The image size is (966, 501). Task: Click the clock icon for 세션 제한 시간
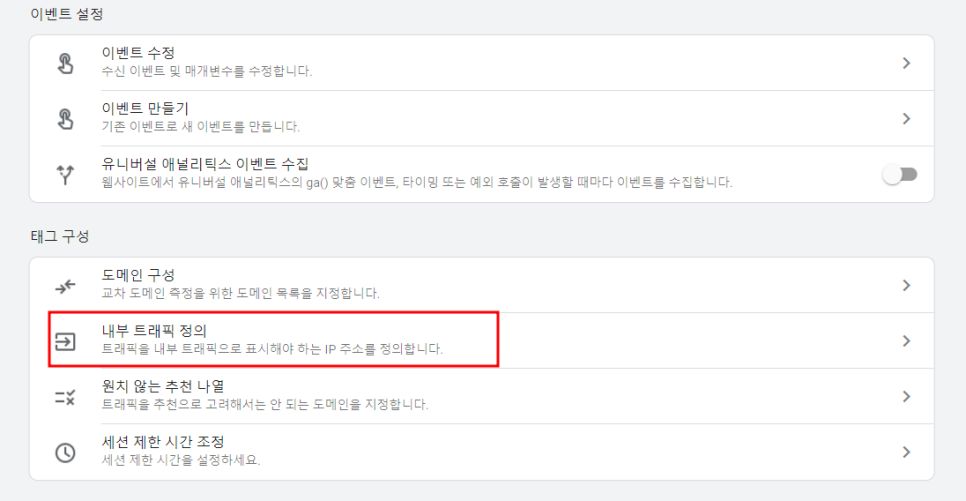pos(65,452)
